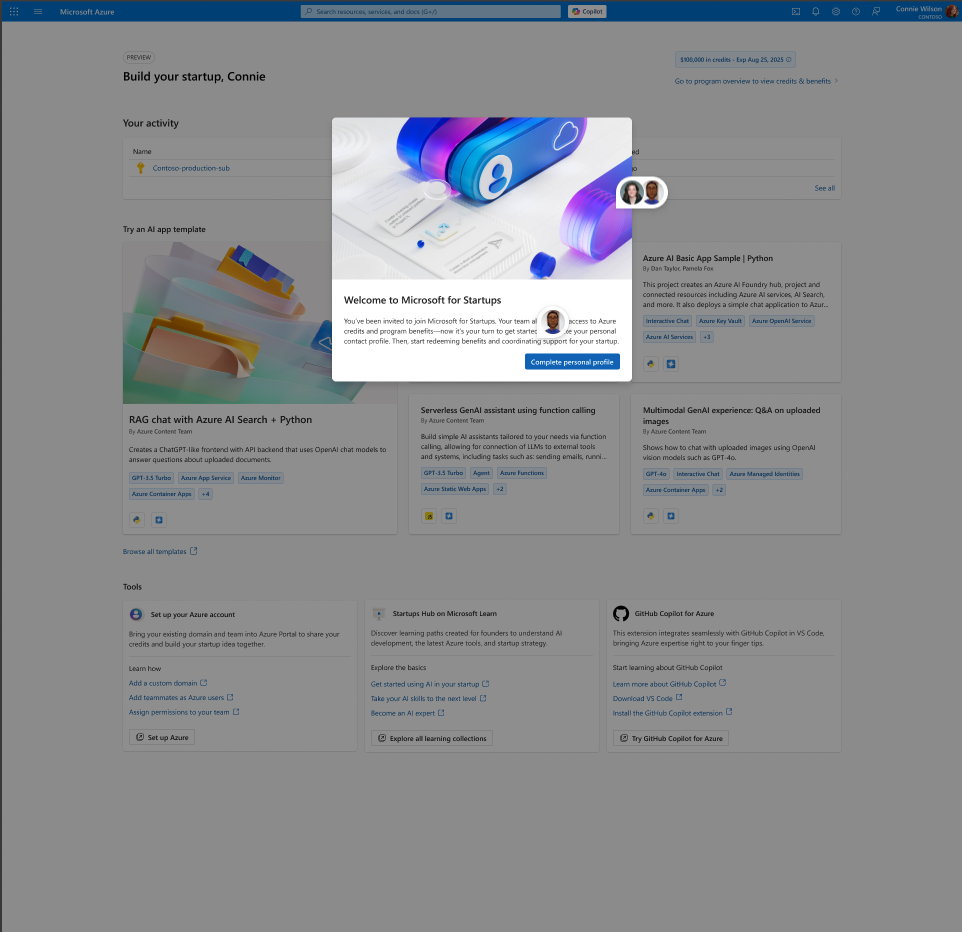Click GPT-3.5 Turbo tag on RAG chat card
Image resolution: width=962 pixels, height=932 pixels.
tap(152, 478)
